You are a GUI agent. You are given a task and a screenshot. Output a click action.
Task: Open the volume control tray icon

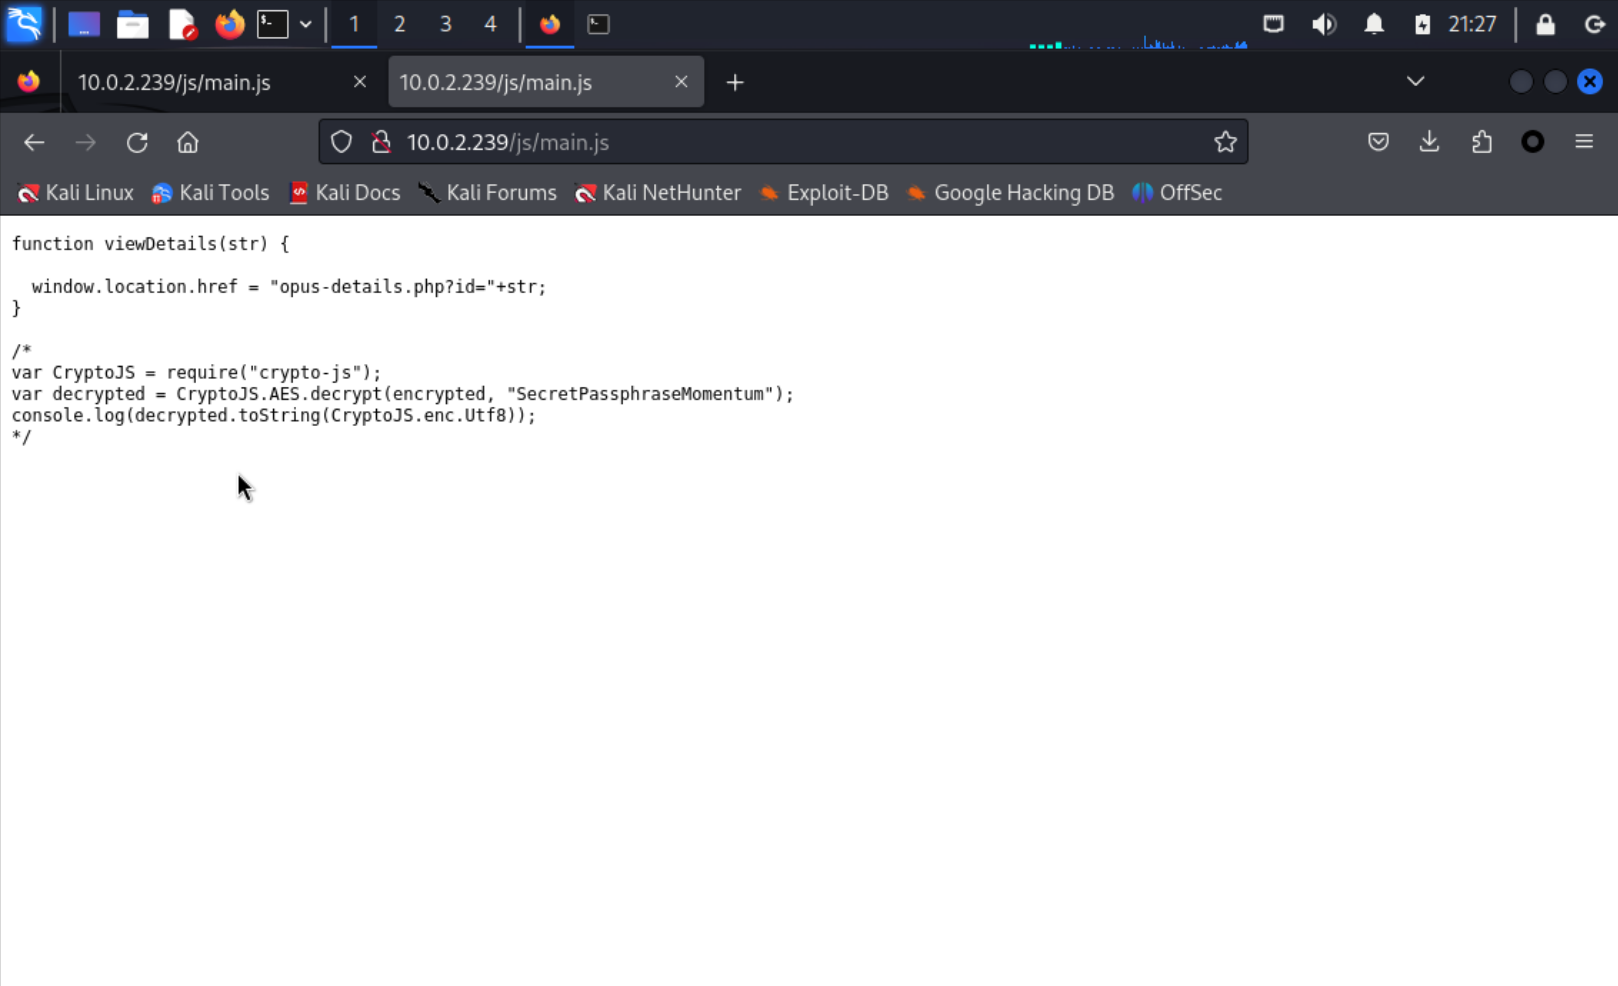[x=1324, y=24]
